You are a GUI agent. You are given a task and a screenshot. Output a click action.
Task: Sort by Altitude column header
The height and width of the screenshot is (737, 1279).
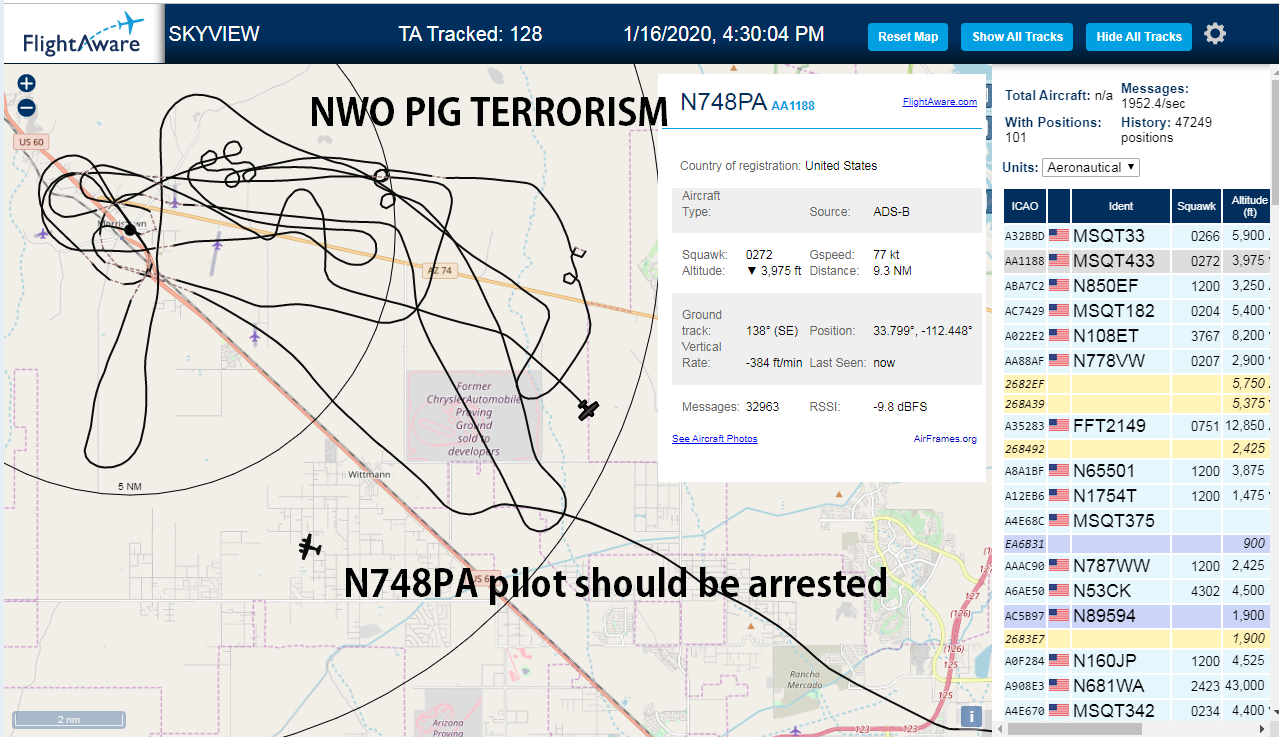[1248, 206]
